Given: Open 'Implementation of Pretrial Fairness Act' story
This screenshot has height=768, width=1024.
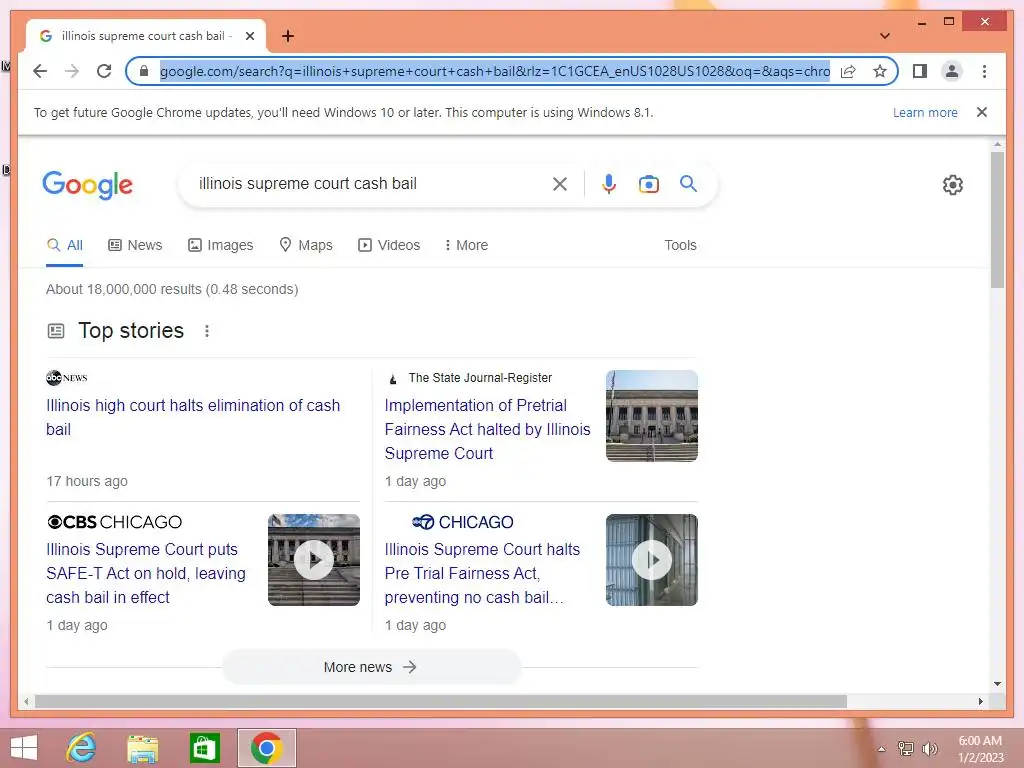Looking at the screenshot, I should (488, 429).
